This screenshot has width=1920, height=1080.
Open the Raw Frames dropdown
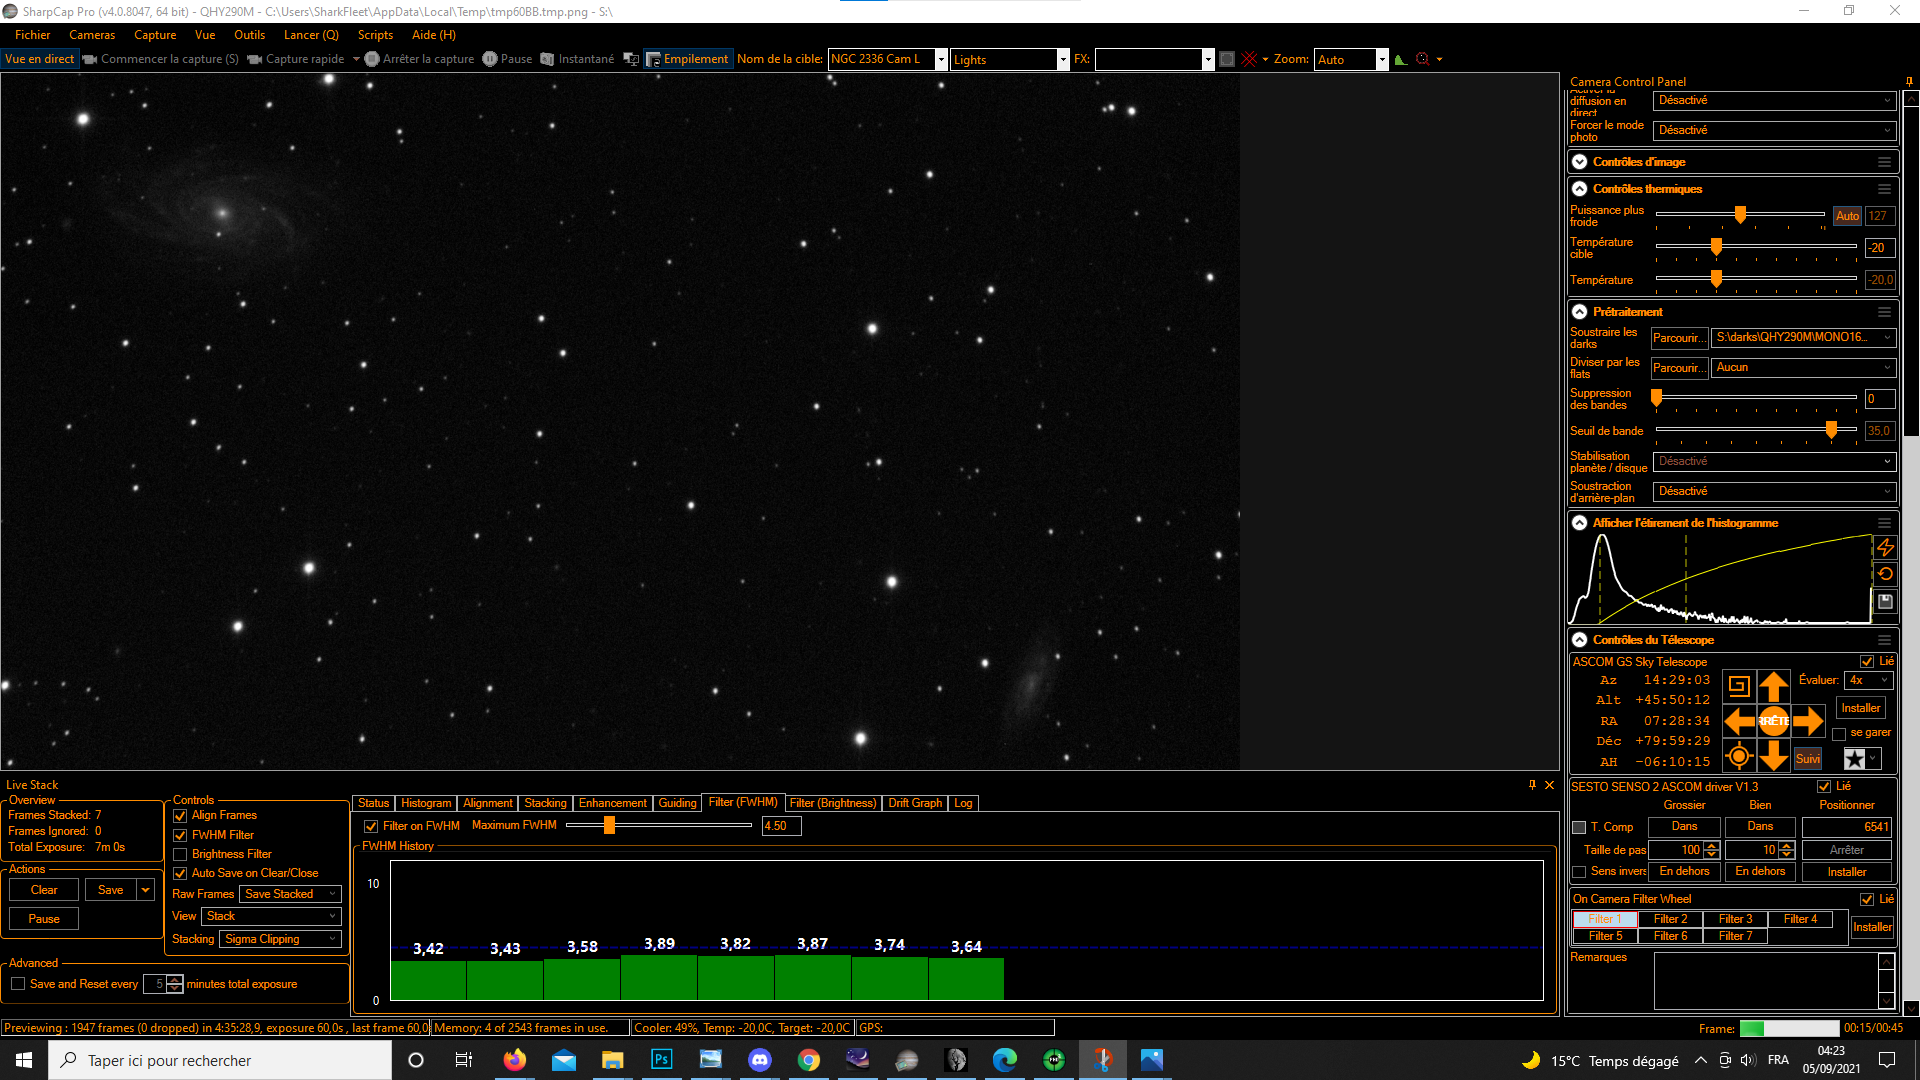[290, 894]
